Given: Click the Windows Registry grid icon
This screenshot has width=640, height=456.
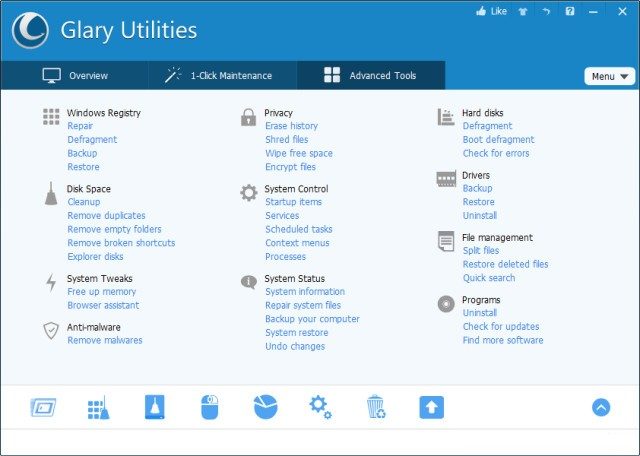Looking at the screenshot, I should coord(51,117).
